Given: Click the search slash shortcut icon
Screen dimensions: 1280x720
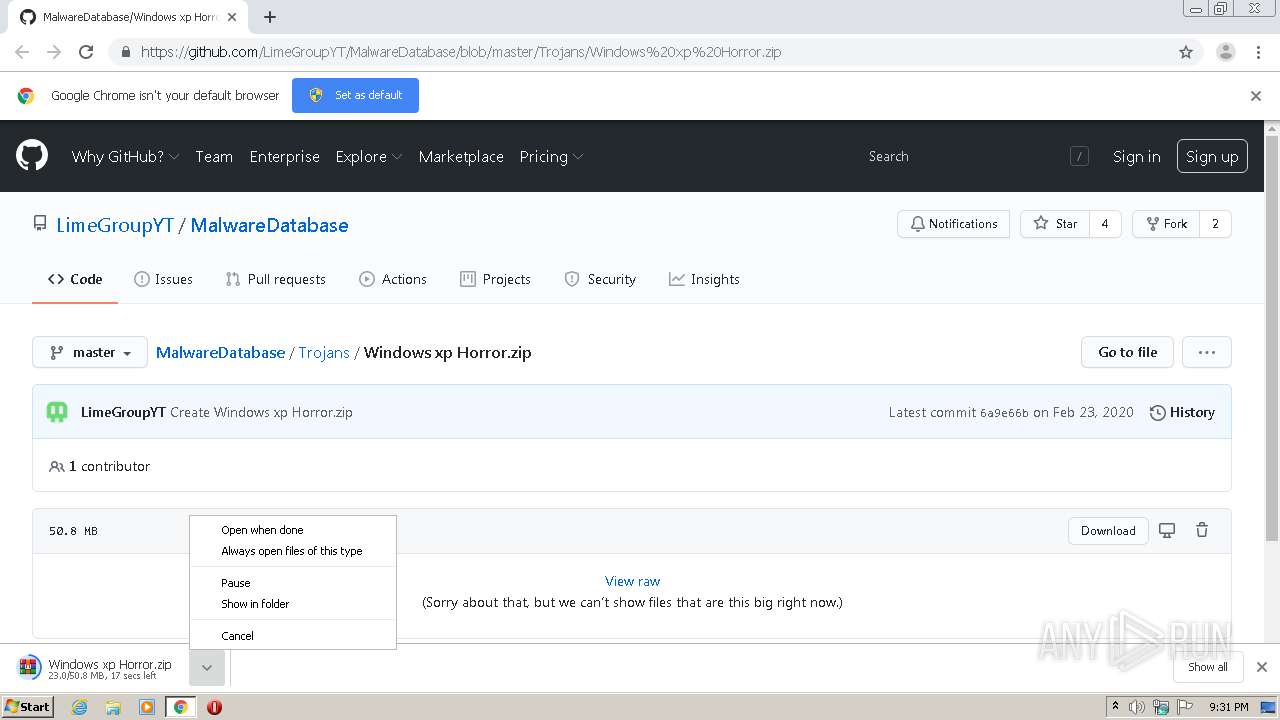Looking at the screenshot, I should [1079, 156].
